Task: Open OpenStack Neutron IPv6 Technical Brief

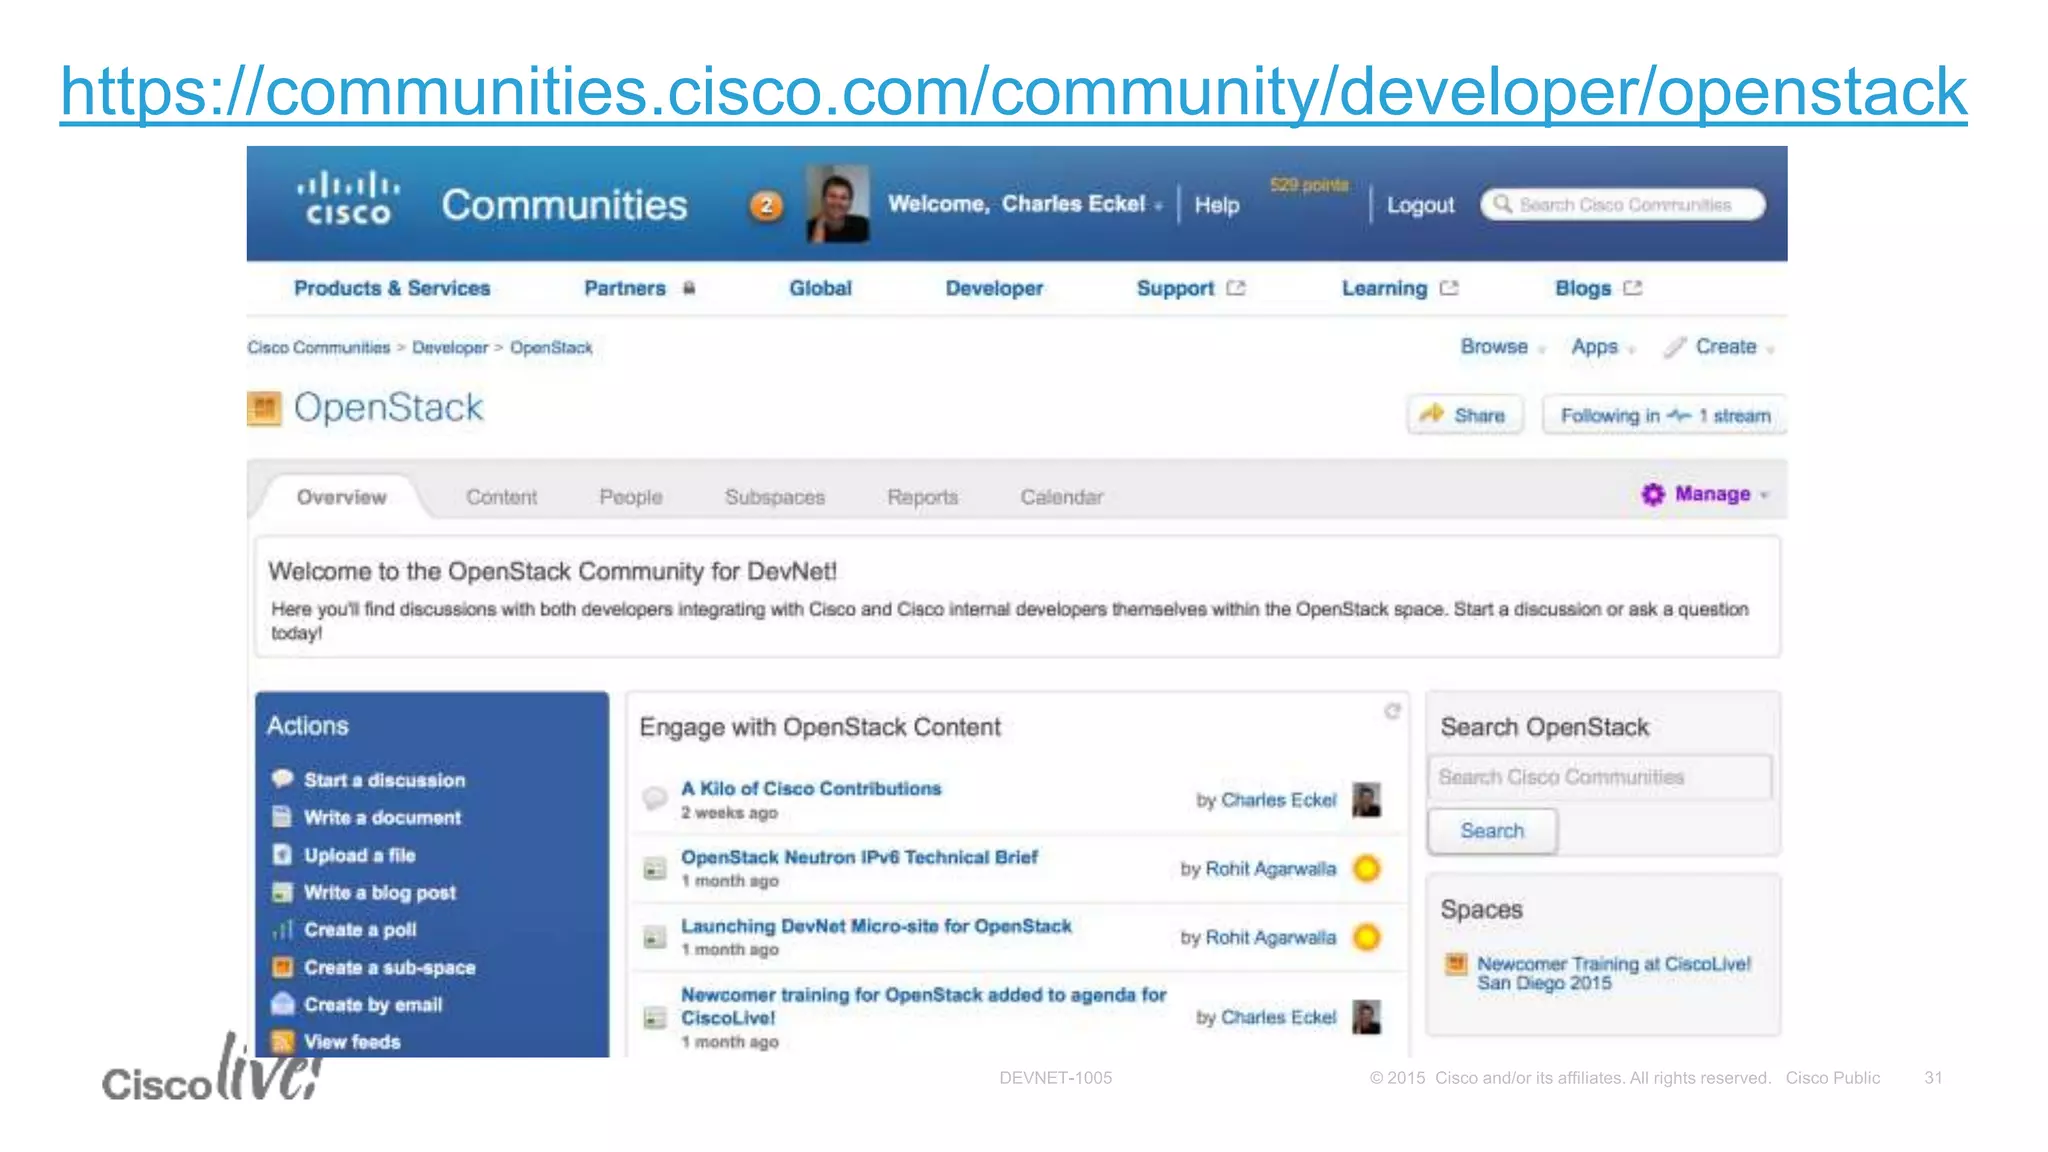Action: tap(859, 857)
